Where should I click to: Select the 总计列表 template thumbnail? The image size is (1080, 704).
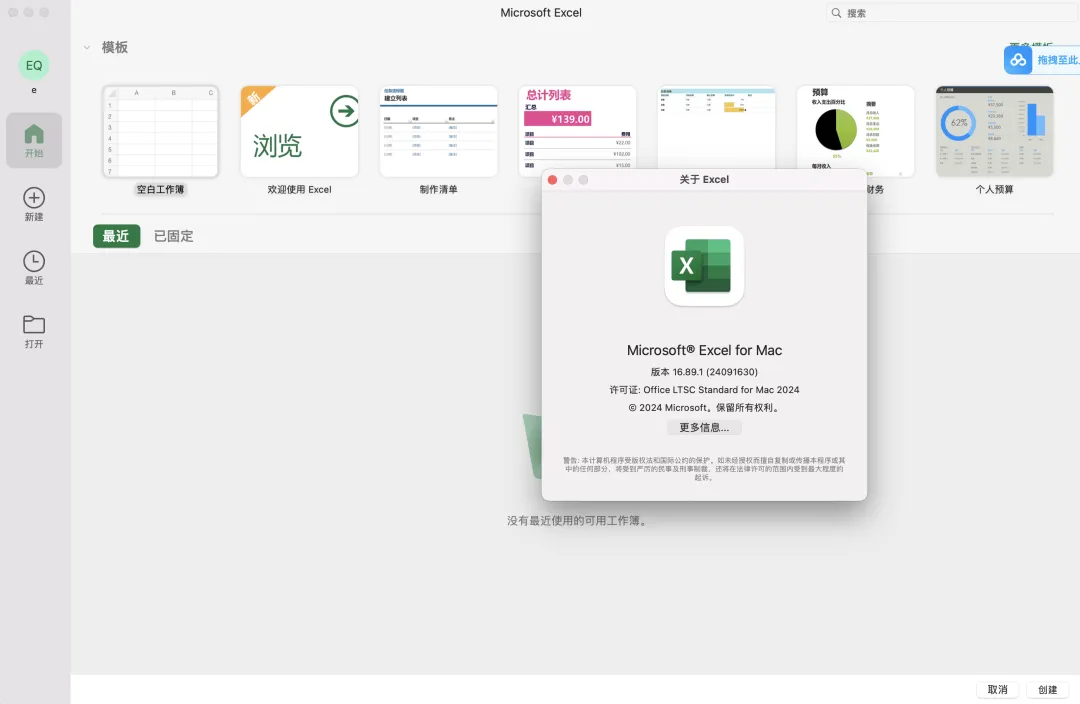(577, 127)
